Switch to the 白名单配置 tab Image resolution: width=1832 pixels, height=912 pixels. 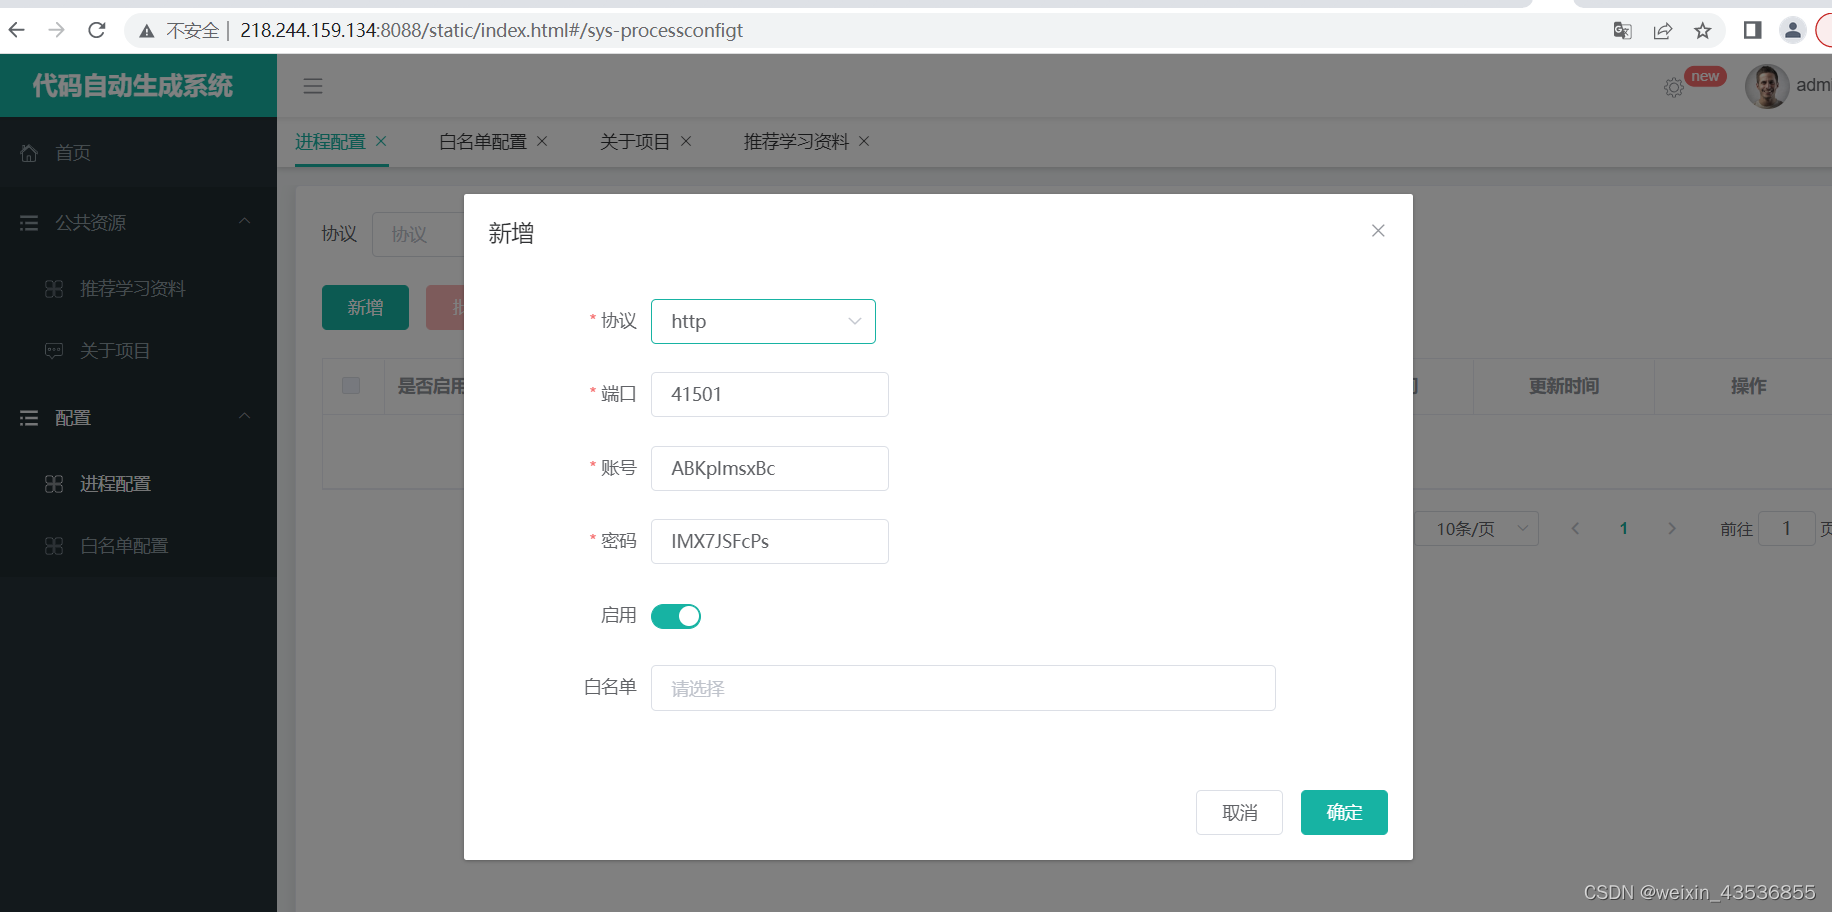pos(483,142)
